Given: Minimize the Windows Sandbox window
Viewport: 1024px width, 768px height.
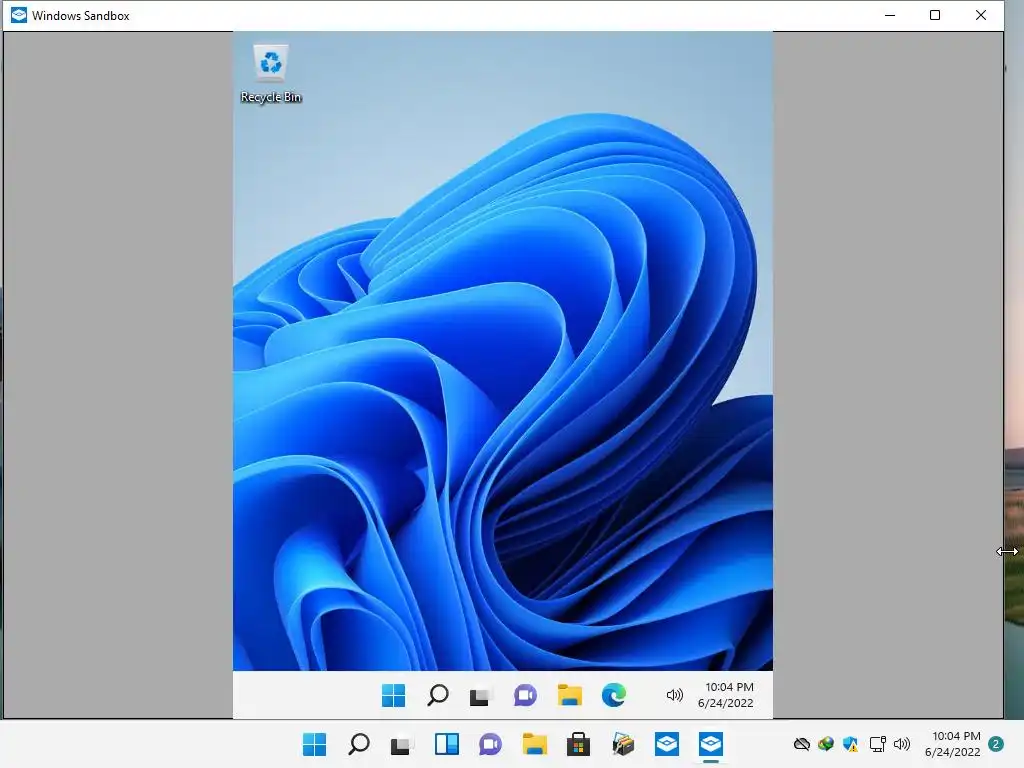Looking at the screenshot, I should click(889, 15).
